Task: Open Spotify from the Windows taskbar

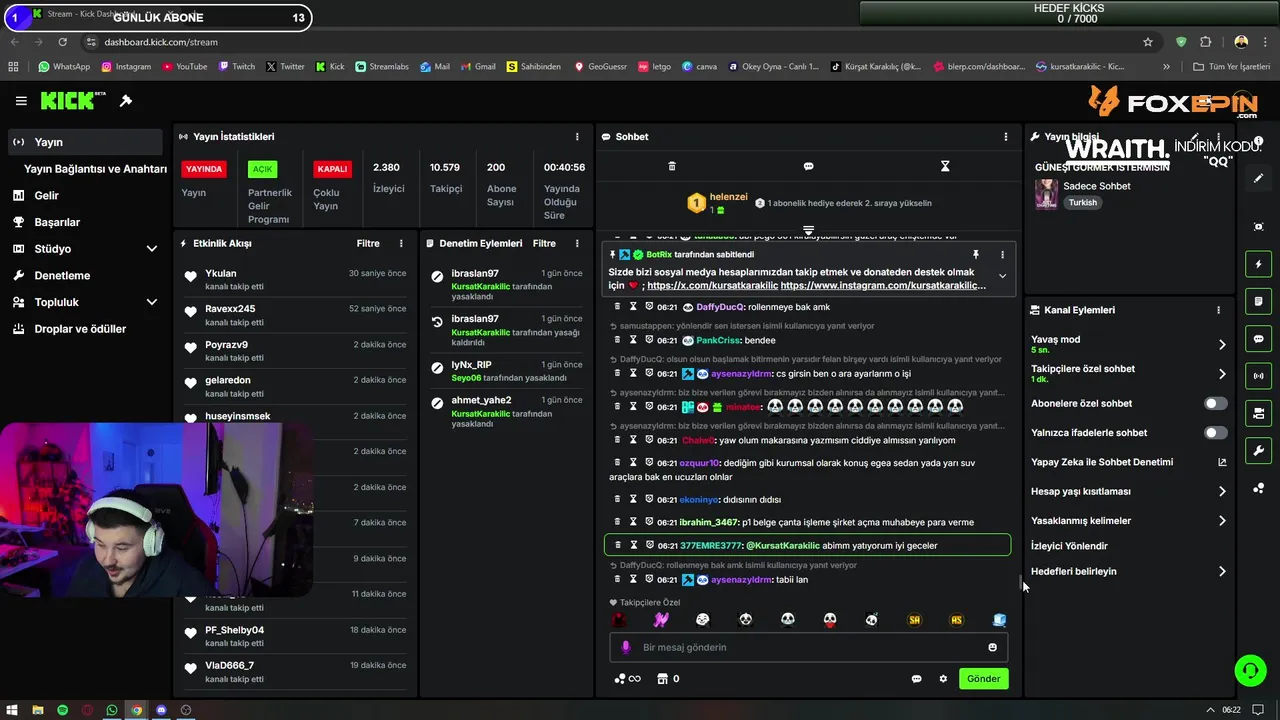Action: click(62, 710)
